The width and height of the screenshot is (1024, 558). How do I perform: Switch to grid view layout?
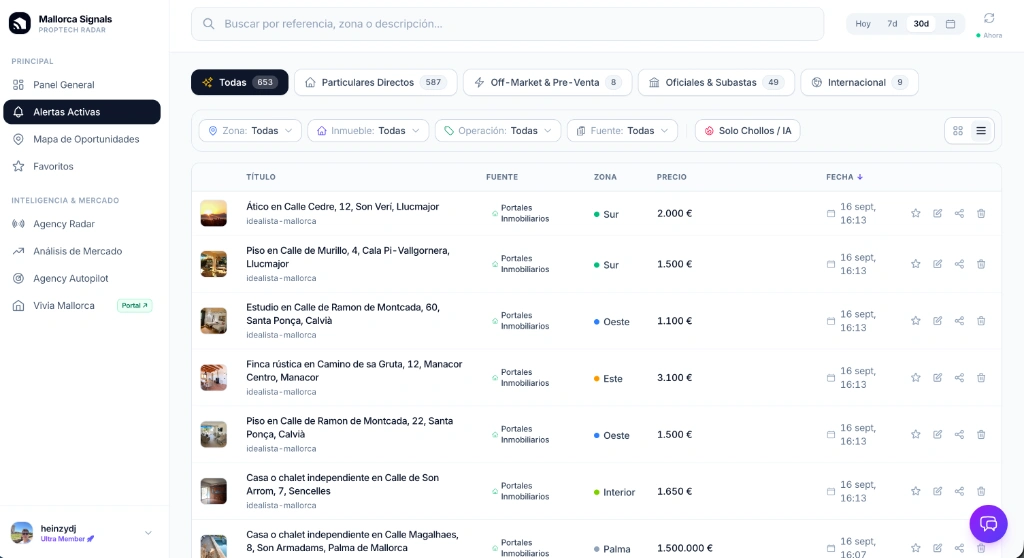tap(958, 131)
